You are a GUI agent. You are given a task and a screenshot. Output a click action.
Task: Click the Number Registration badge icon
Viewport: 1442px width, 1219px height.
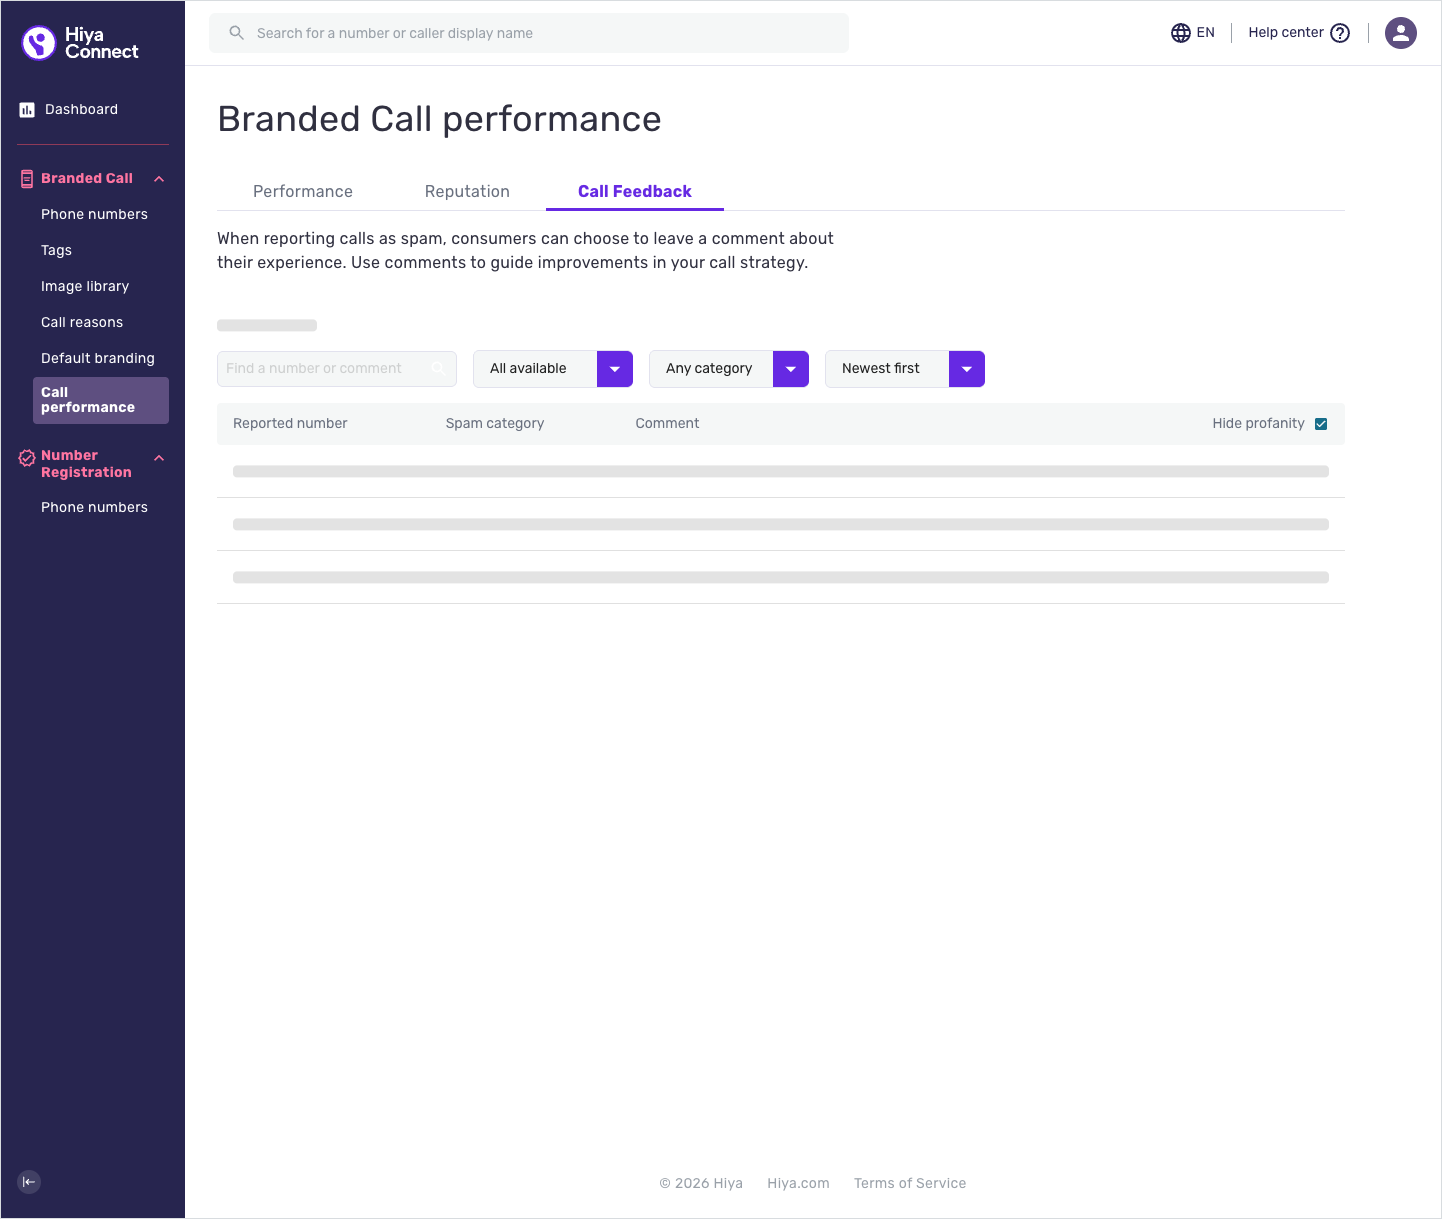point(27,459)
